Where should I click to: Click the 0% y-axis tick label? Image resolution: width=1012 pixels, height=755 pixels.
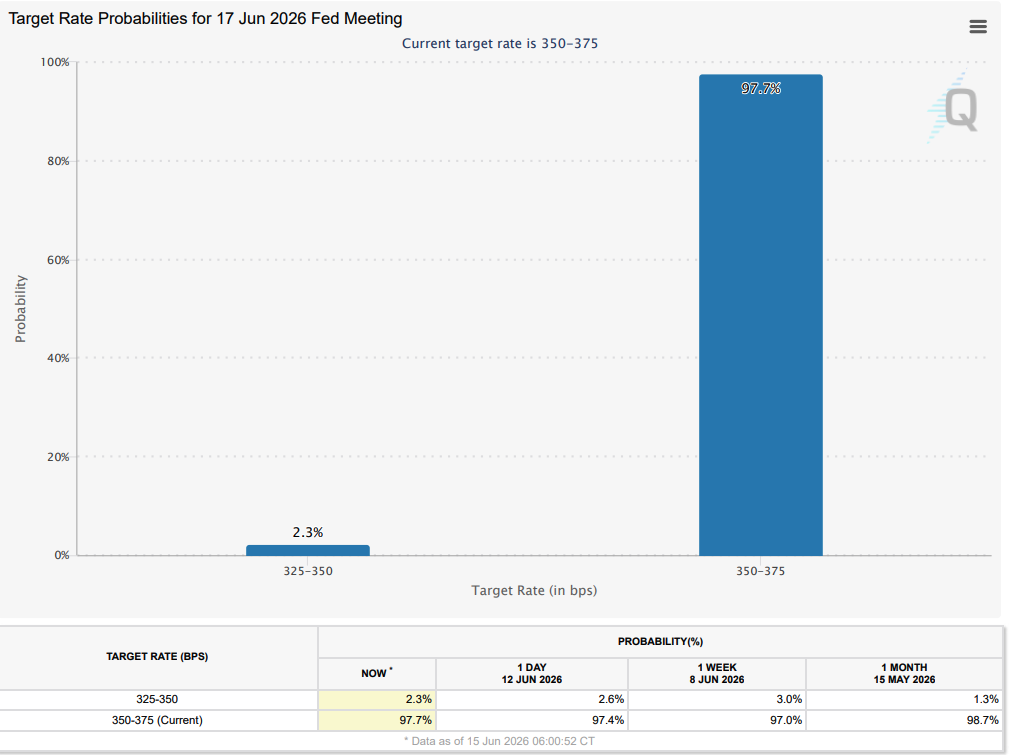62,555
